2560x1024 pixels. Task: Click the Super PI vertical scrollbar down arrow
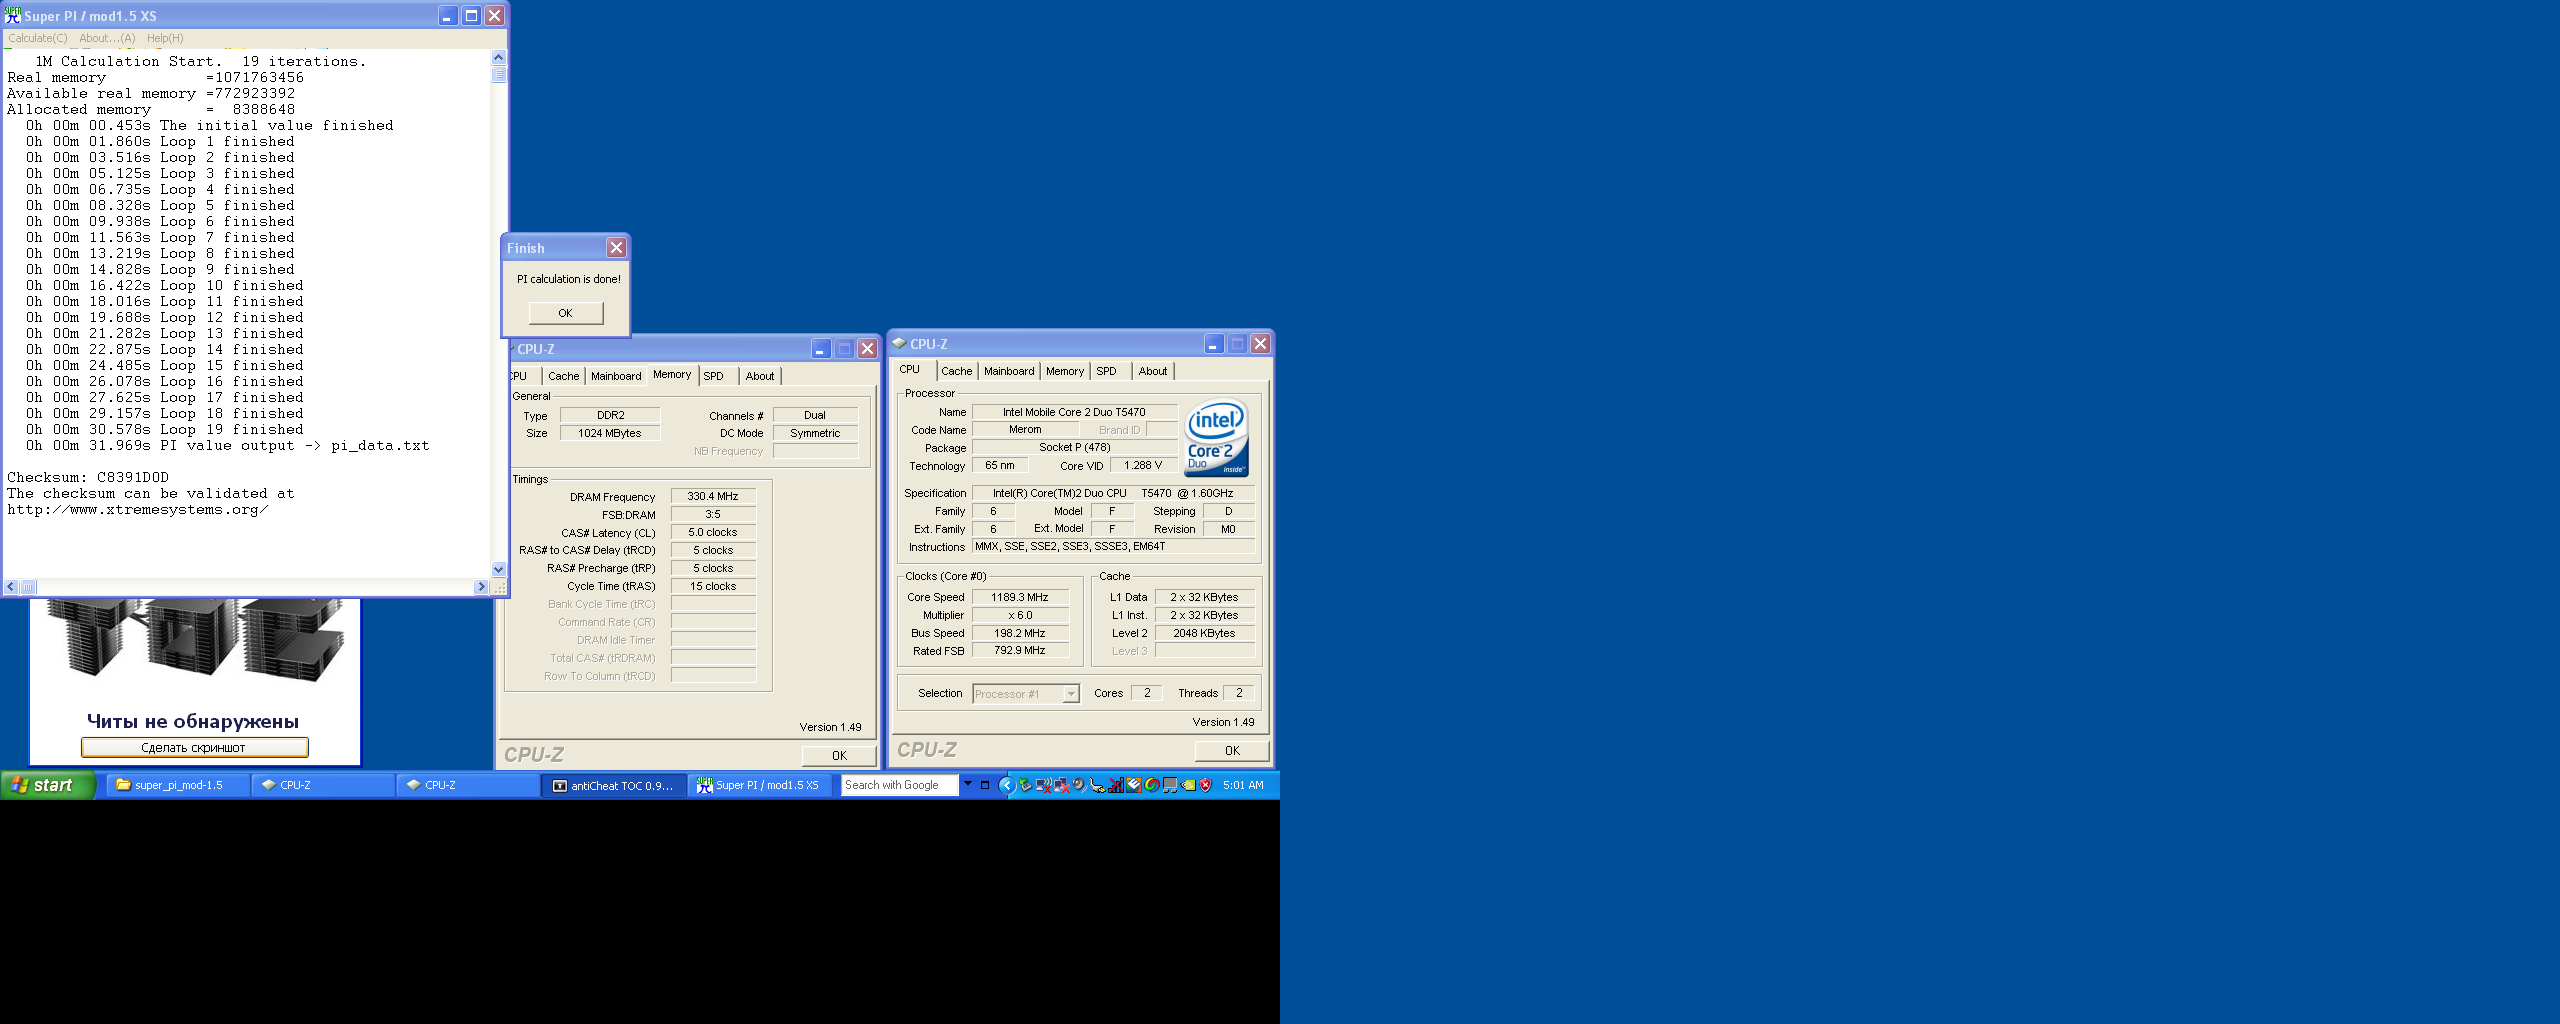coord(499,569)
